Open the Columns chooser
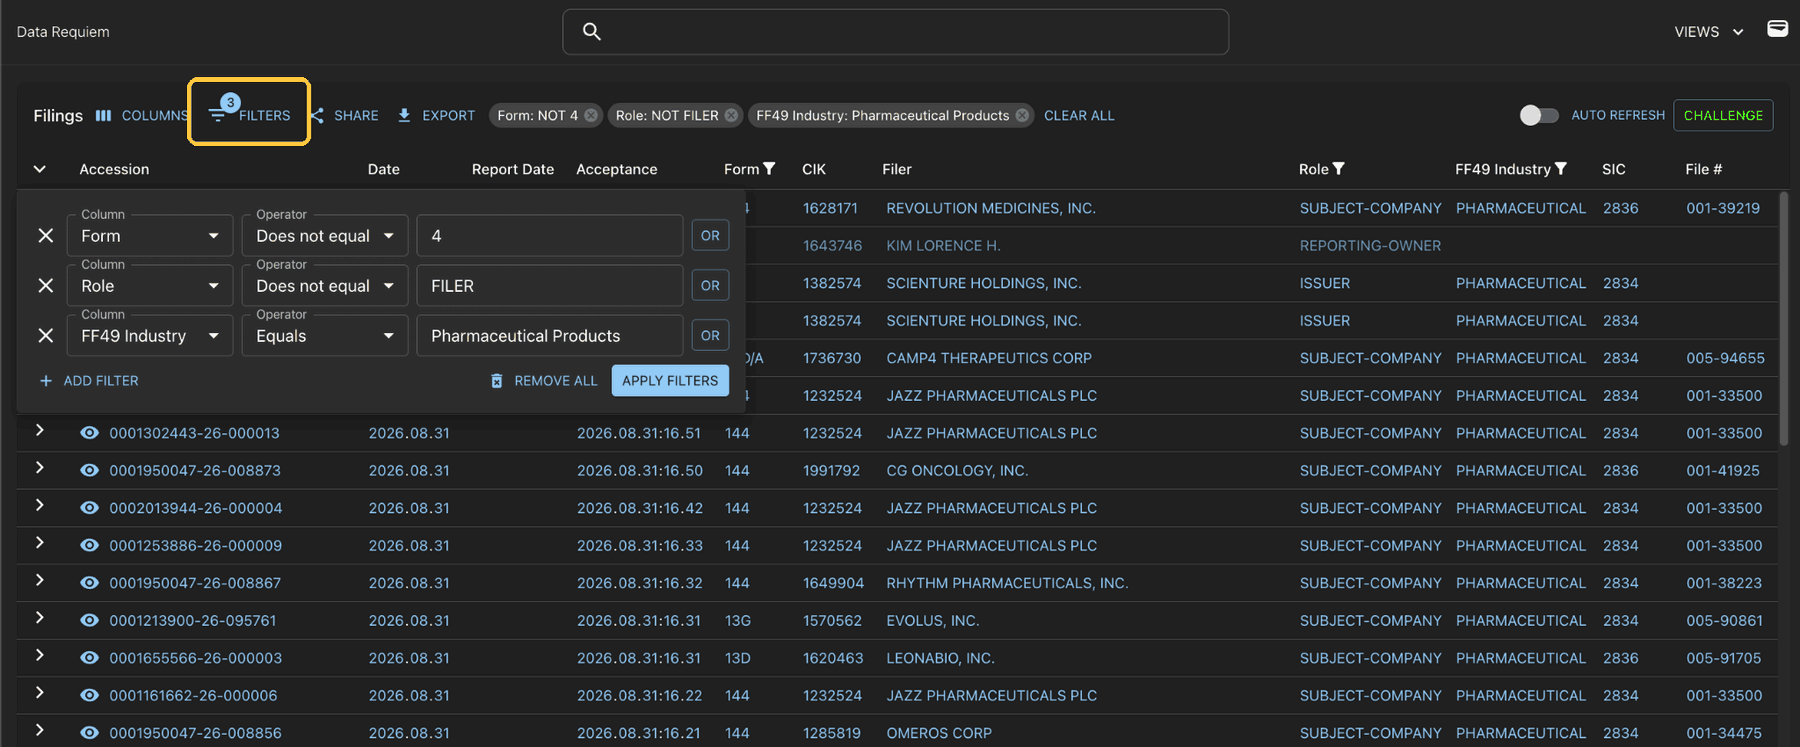The height and width of the screenshot is (747, 1800). point(141,116)
